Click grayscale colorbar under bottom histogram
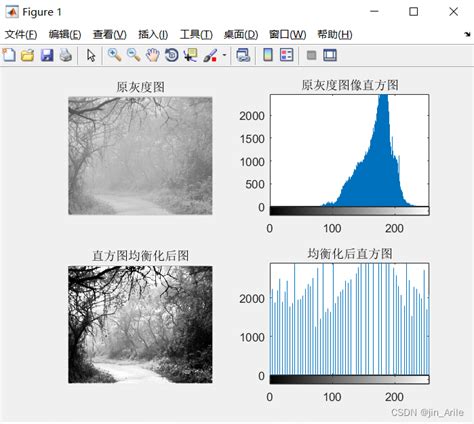 click(349, 380)
